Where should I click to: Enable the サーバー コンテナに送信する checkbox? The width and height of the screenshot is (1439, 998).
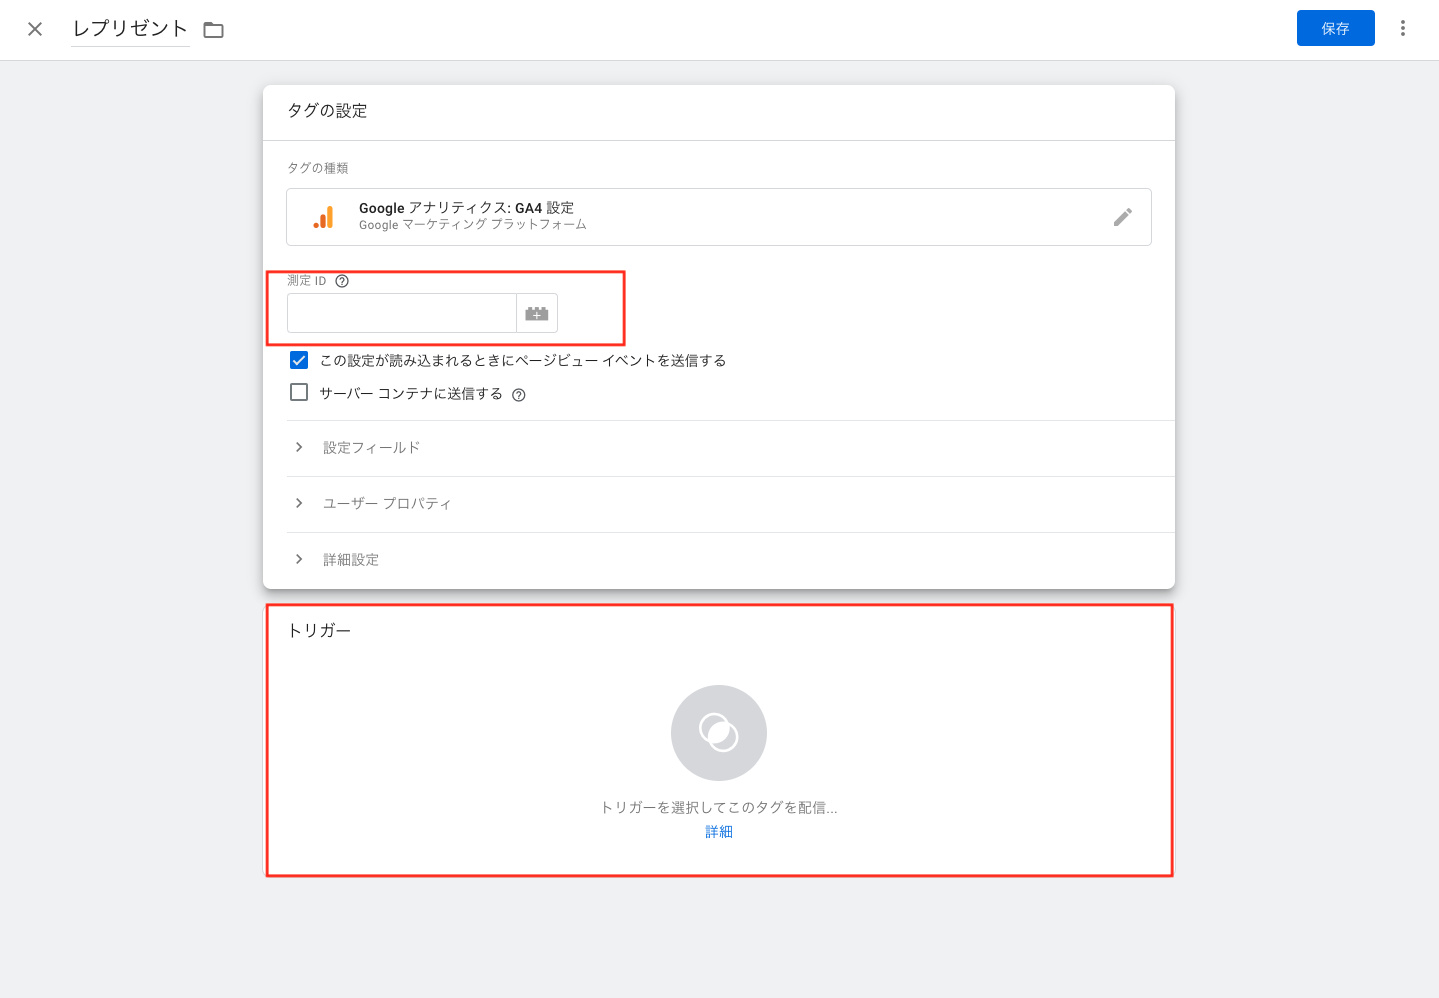(299, 393)
